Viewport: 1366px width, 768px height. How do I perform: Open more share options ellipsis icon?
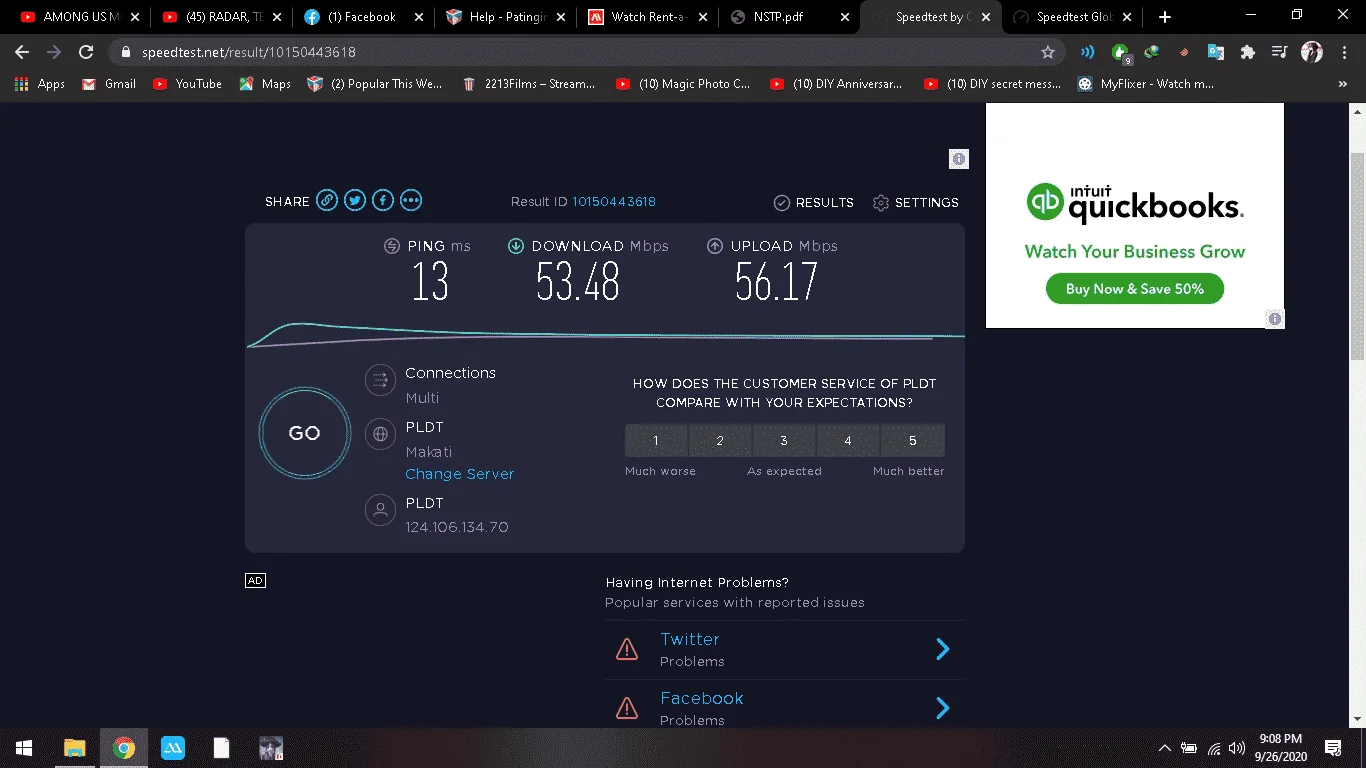(411, 201)
